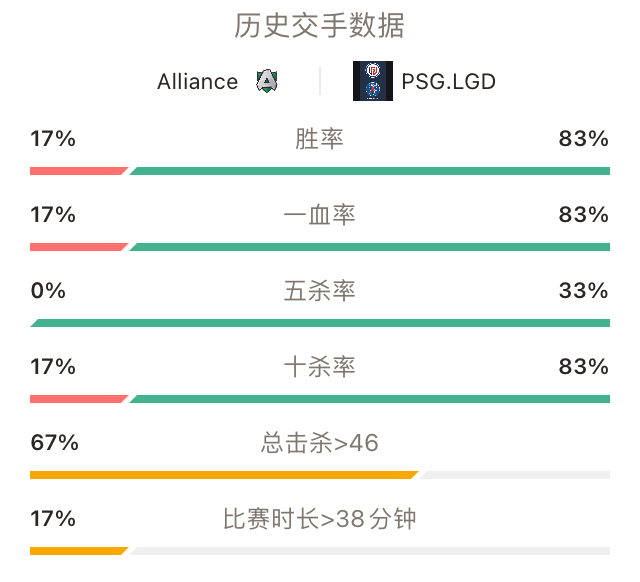Click the 总击杀>46 label
640x582 pixels.
coord(320,443)
